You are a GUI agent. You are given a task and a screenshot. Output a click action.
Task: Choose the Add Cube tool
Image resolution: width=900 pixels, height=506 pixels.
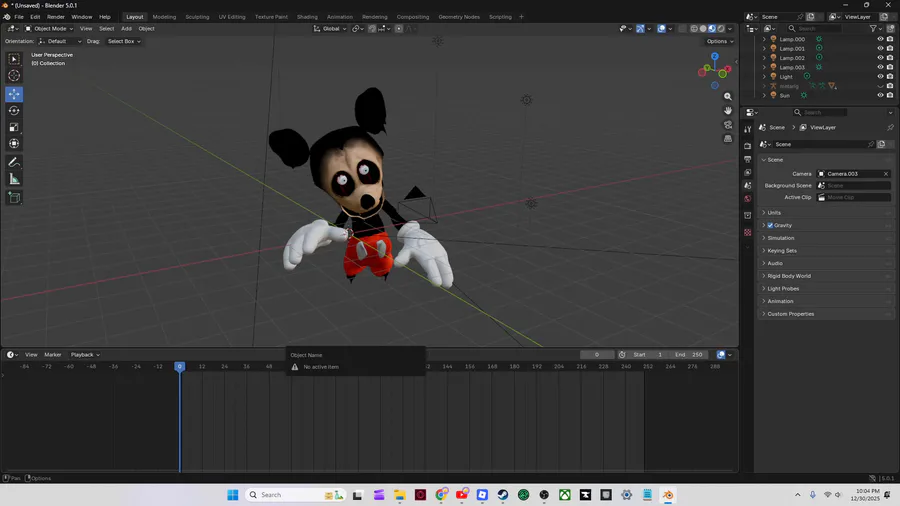tap(14, 198)
